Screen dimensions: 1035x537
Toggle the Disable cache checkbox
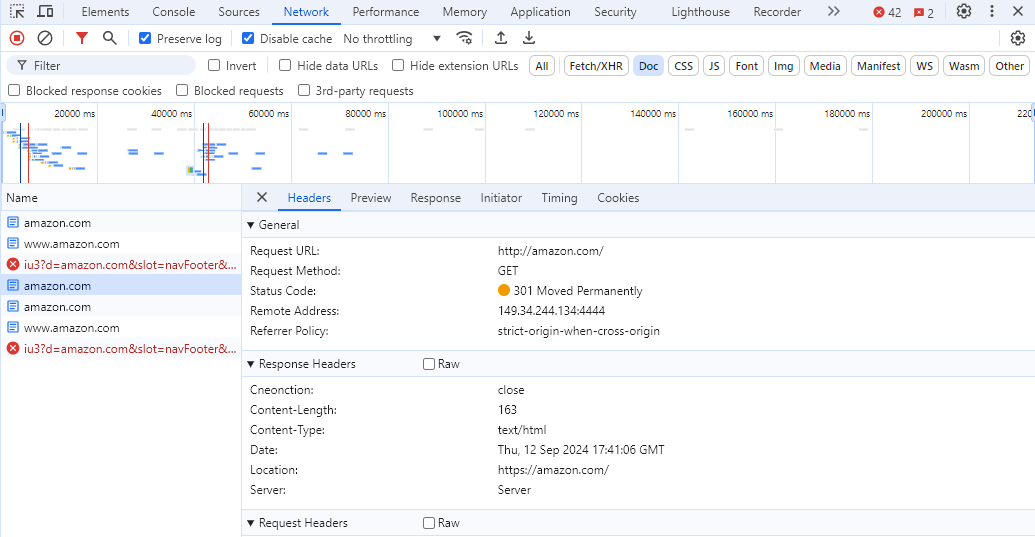[x=248, y=38]
